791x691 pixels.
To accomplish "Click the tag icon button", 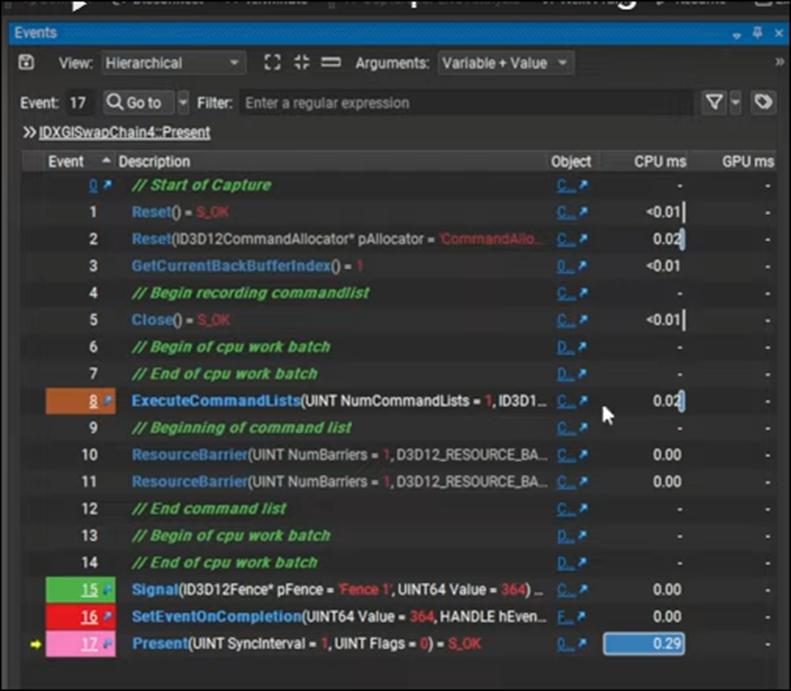I will (763, 103).
